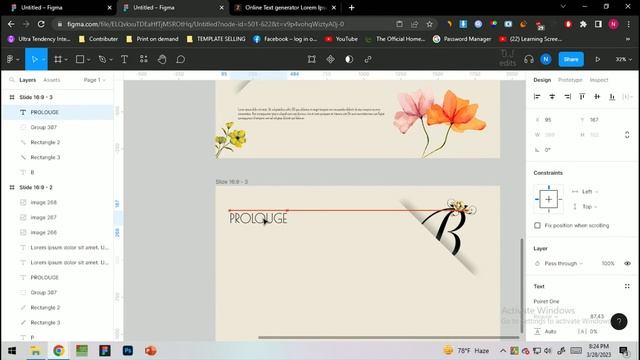640x360 pixels.
Task: Click the headphones audio icon
Action: tap(529, 60)
